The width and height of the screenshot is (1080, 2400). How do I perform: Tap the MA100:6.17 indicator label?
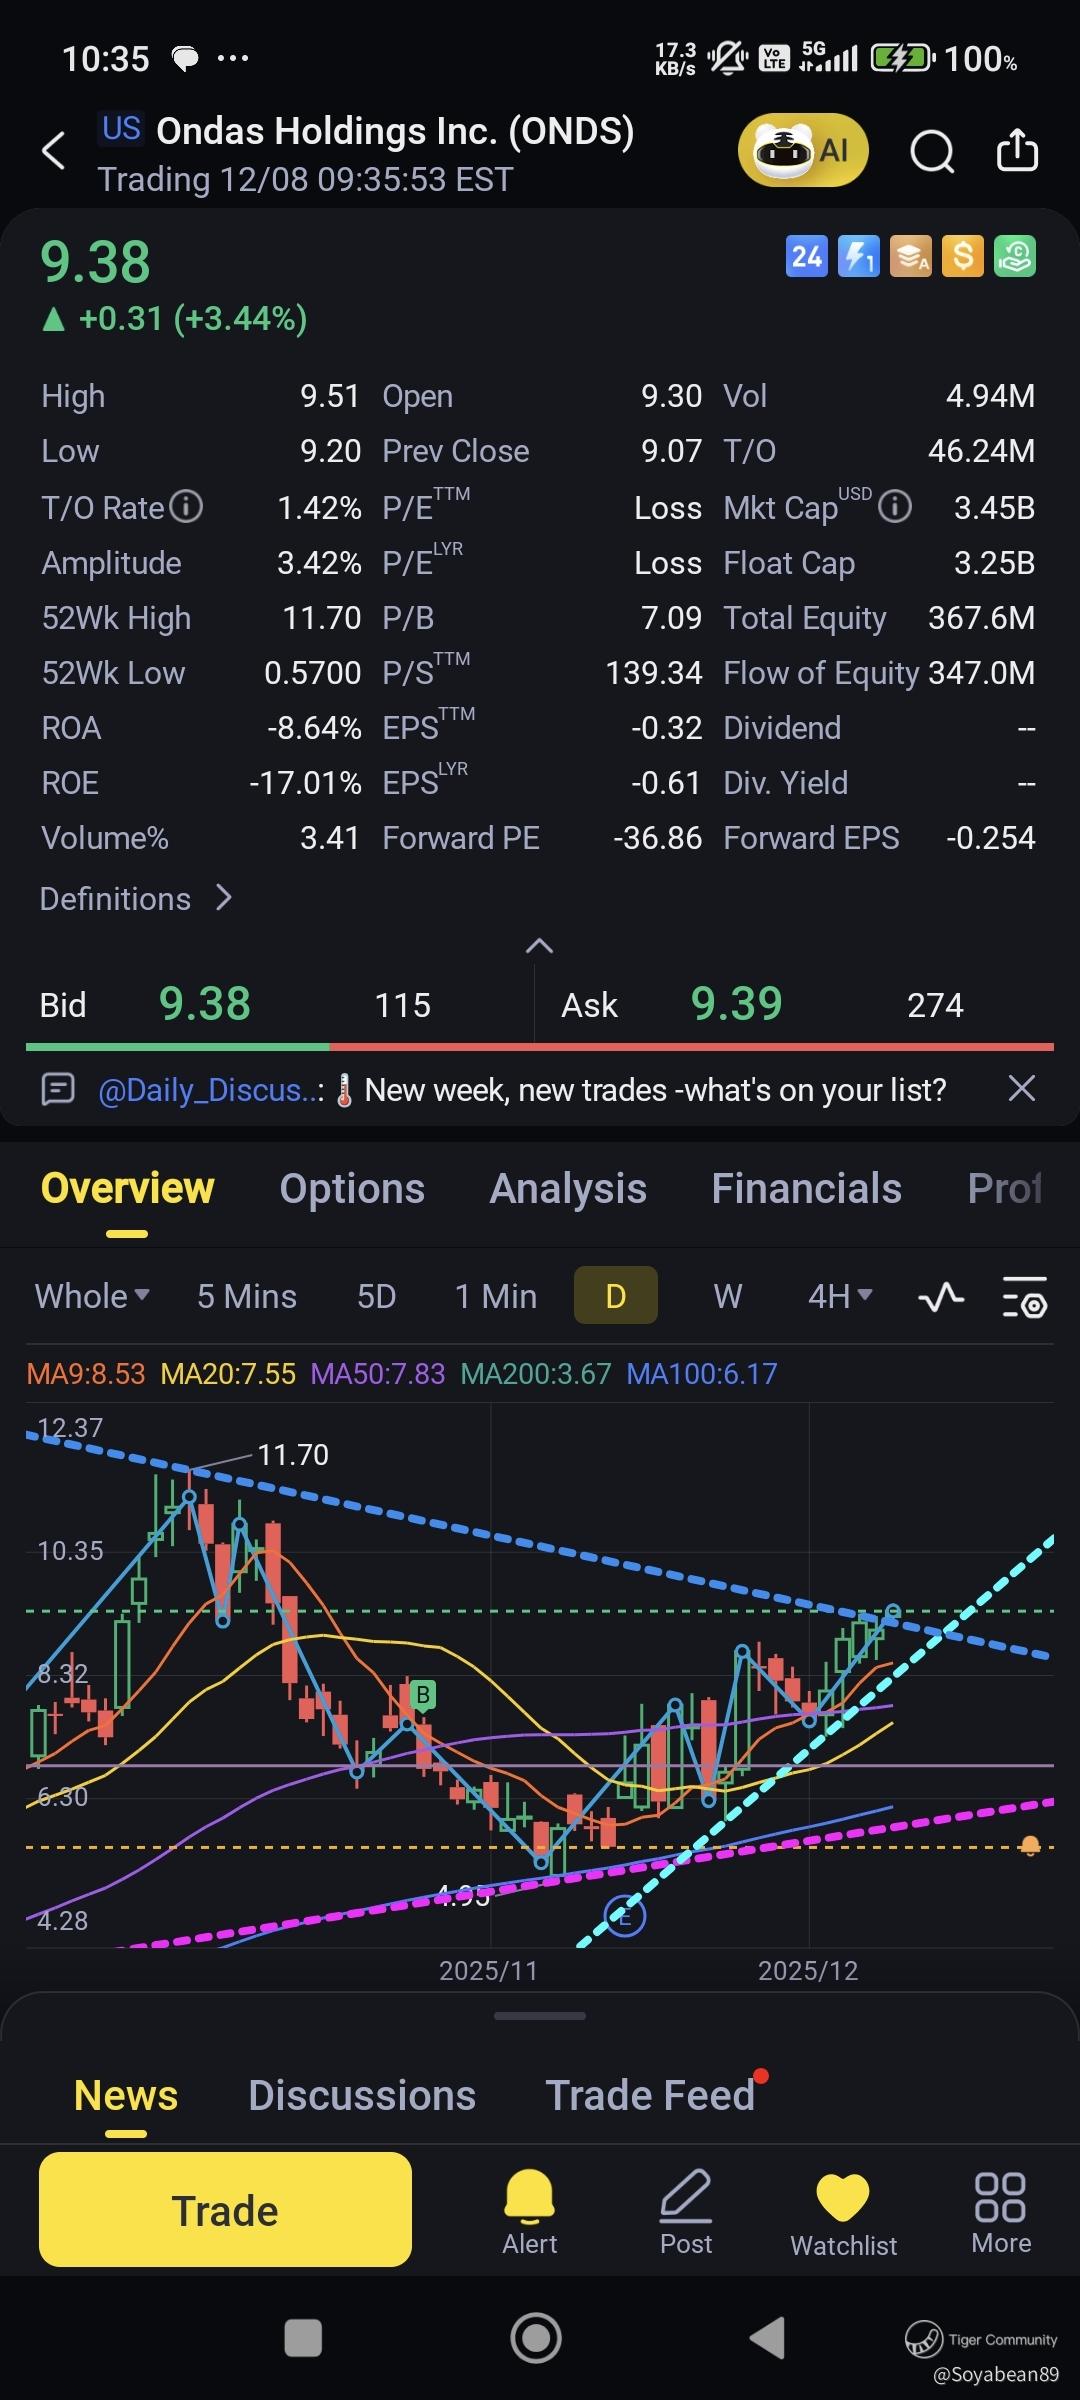click(702, 1374)
